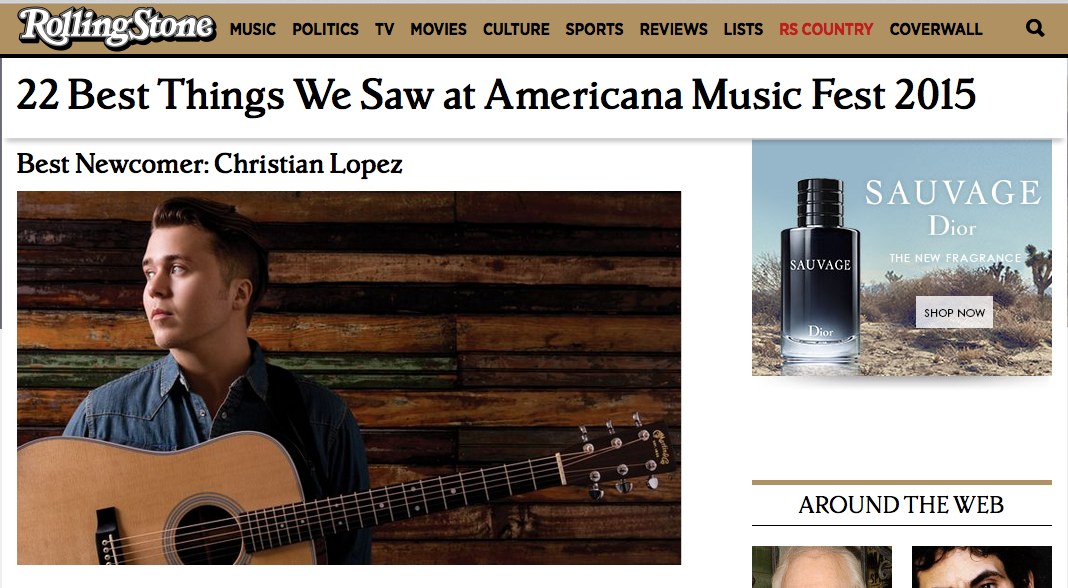Click the Around the Web heading
The image size is (1068, 588).
(901, 505)
